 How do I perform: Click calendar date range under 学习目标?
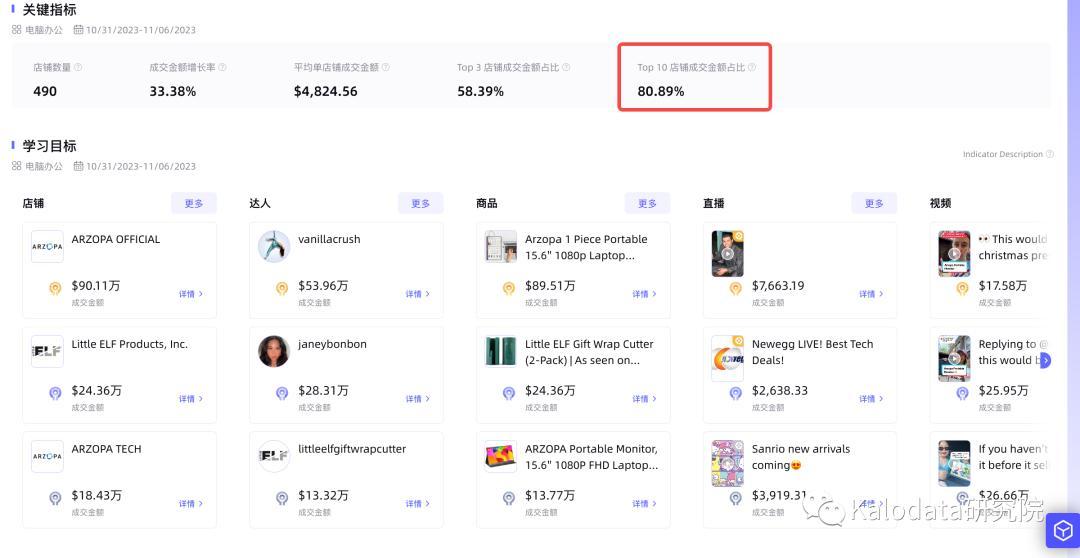pos(135,166)
